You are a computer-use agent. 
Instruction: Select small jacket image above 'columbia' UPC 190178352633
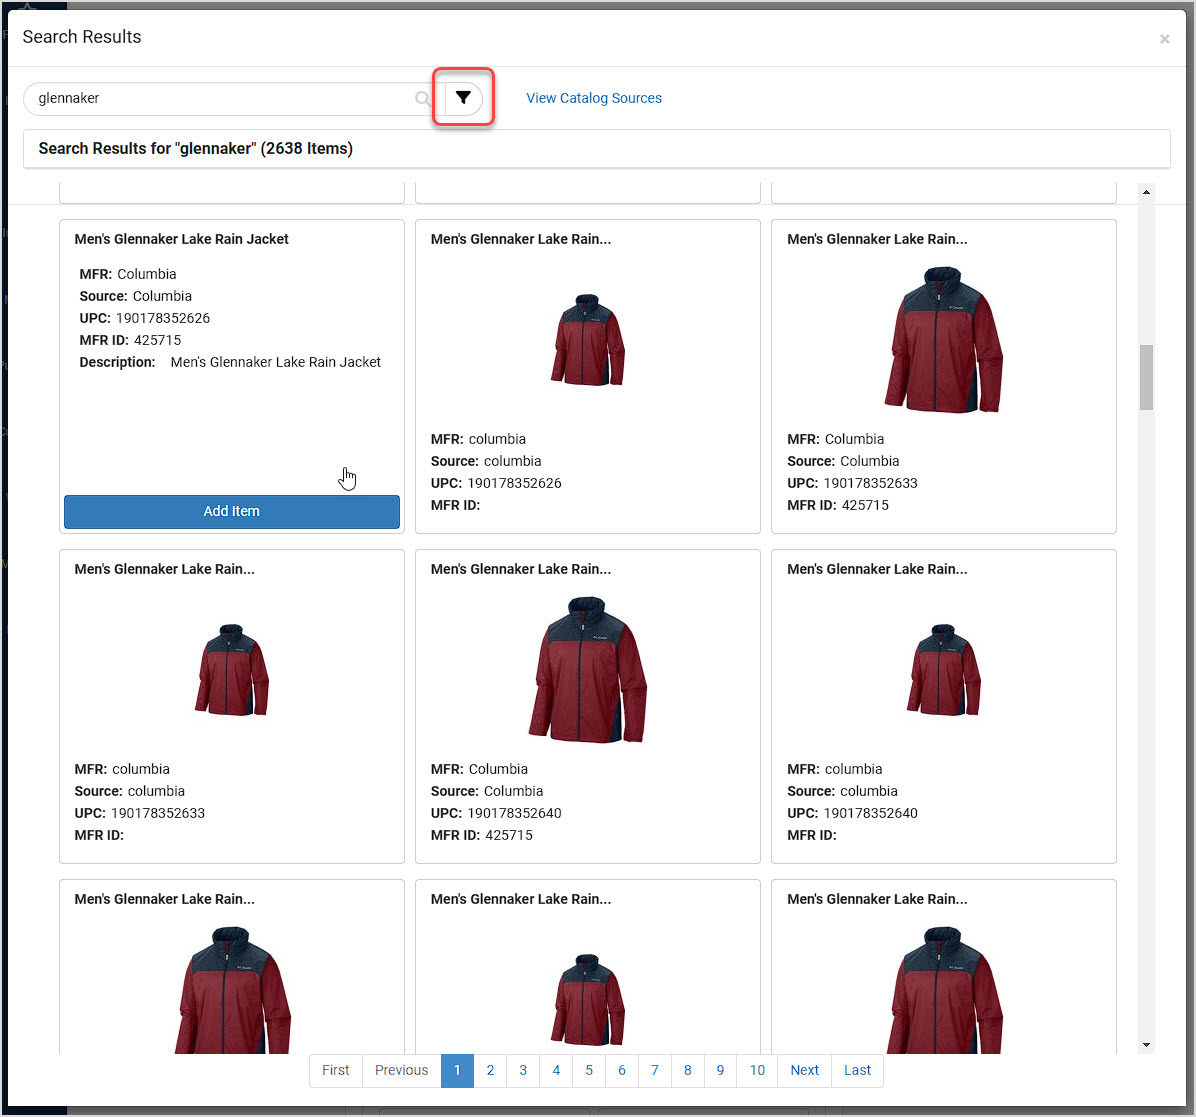point(232,670)
